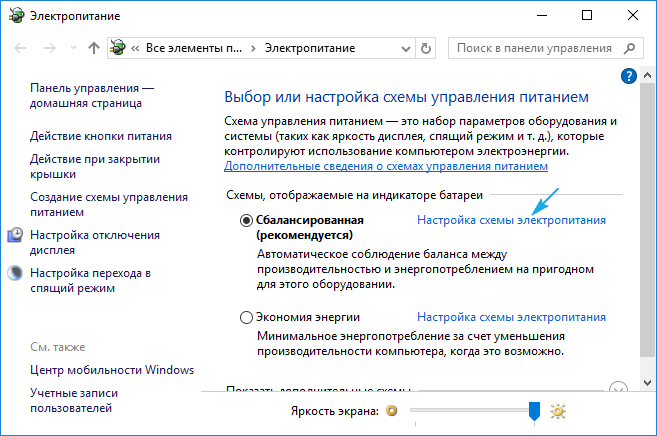The image size is (657, 436).
Task: Click the low brightness sun icon
Action: tap(392, 411)
